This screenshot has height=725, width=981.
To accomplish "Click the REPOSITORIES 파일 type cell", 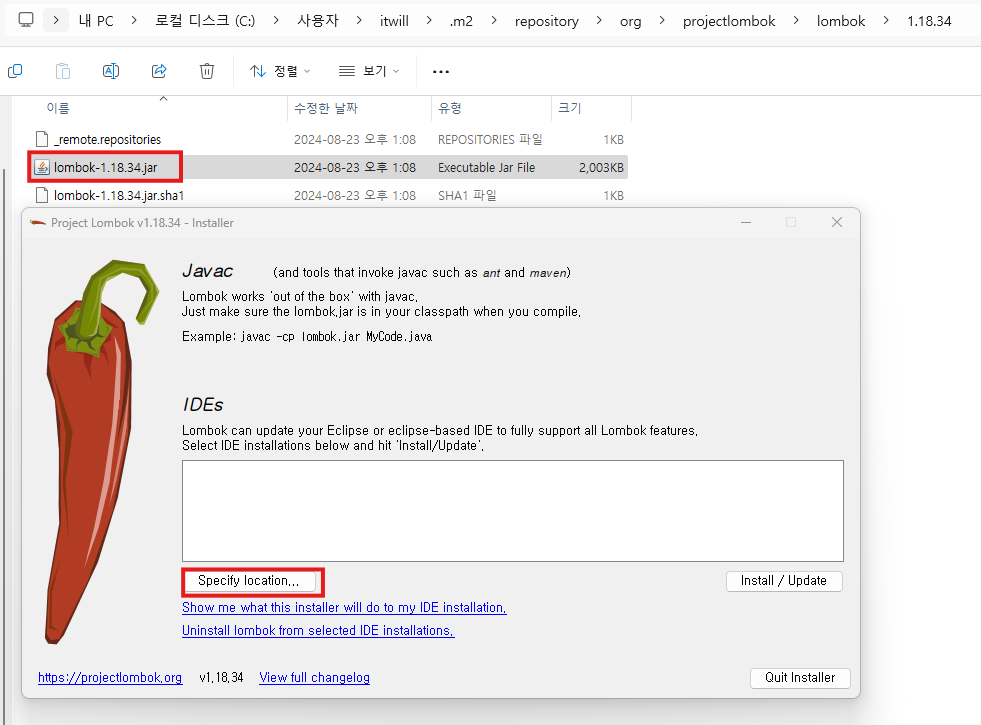I will [x=490, y=139].
